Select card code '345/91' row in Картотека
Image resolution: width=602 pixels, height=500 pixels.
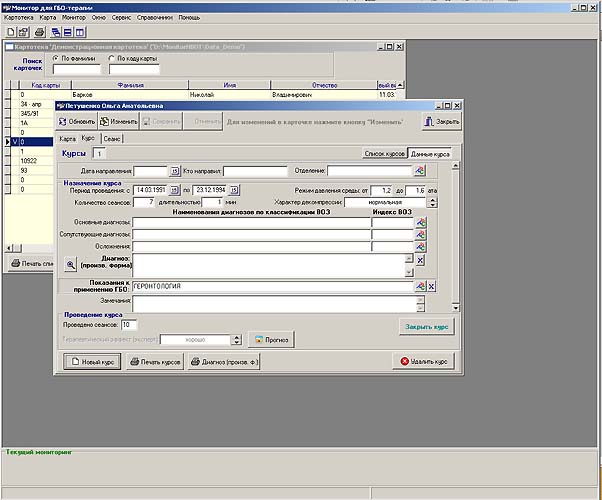(29, 114)
